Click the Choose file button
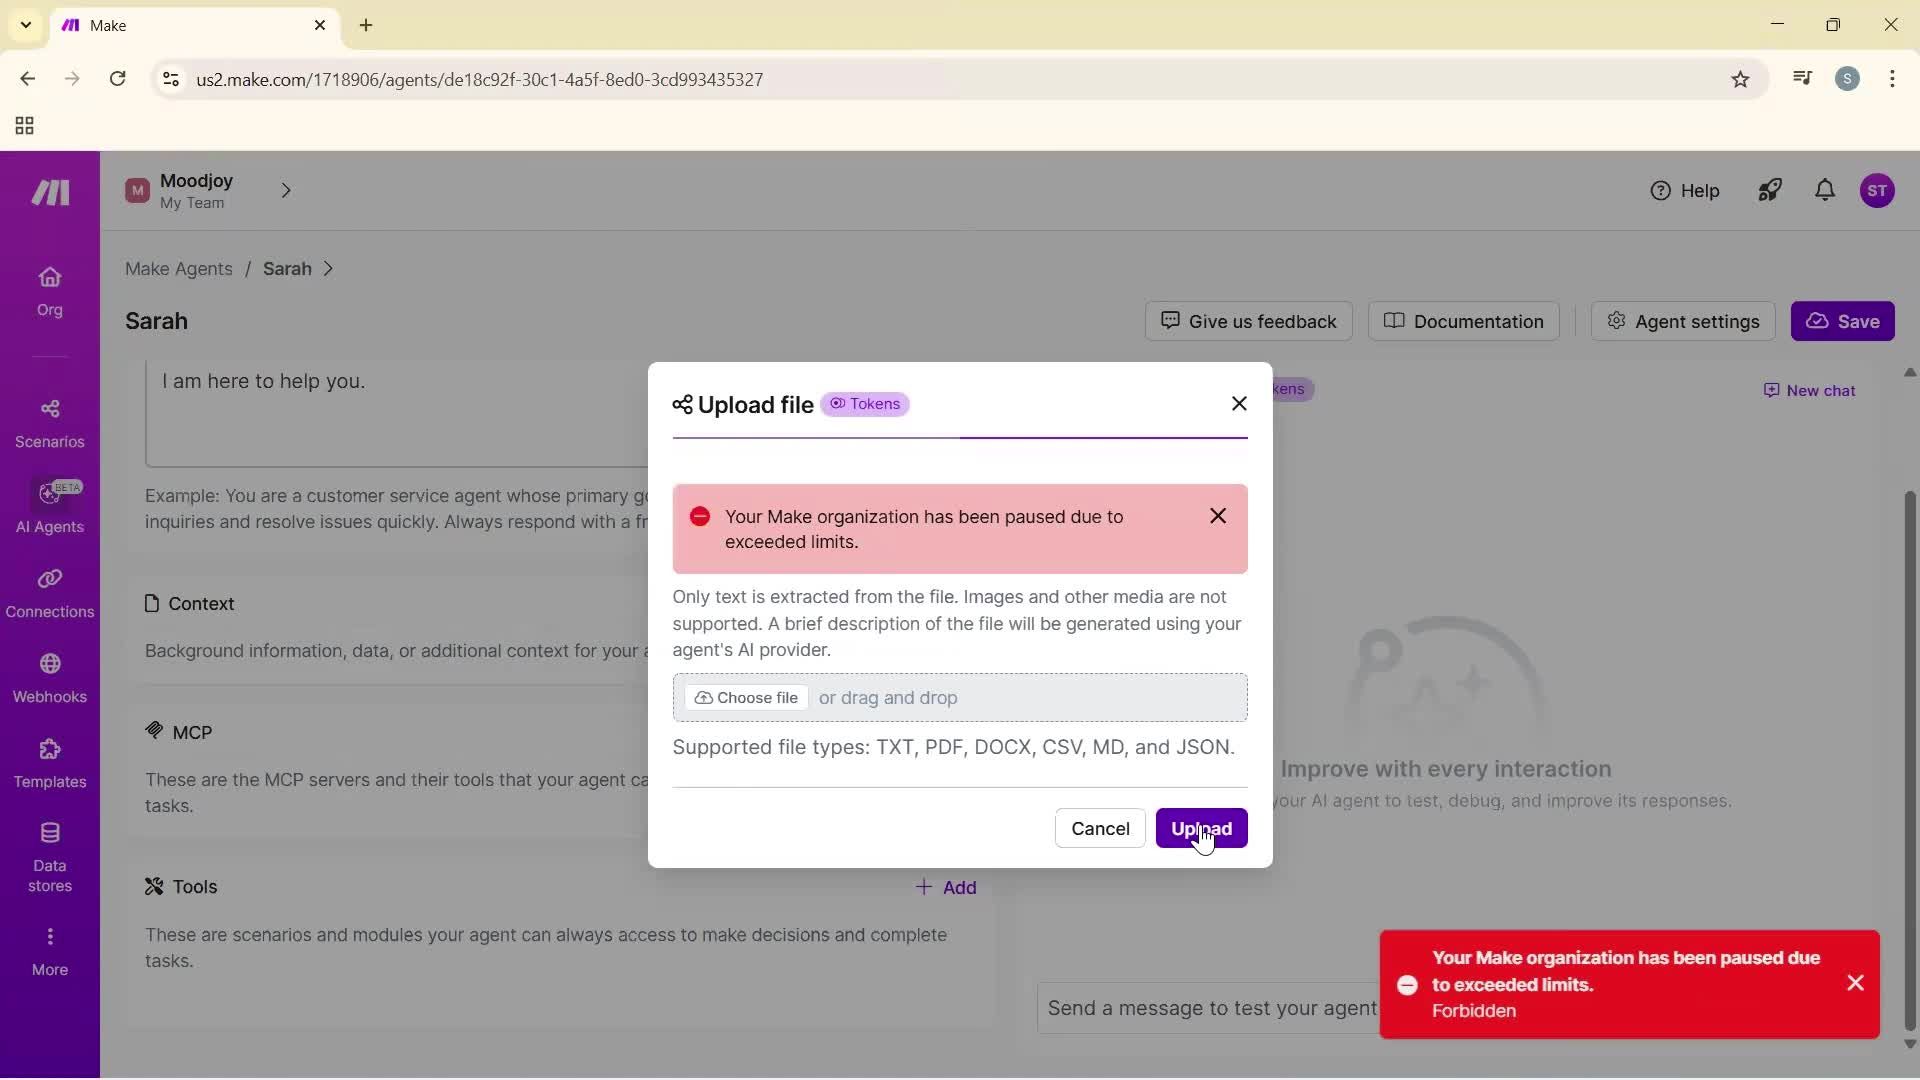Screen dimensions: 1920x1080 coord(746,698)
